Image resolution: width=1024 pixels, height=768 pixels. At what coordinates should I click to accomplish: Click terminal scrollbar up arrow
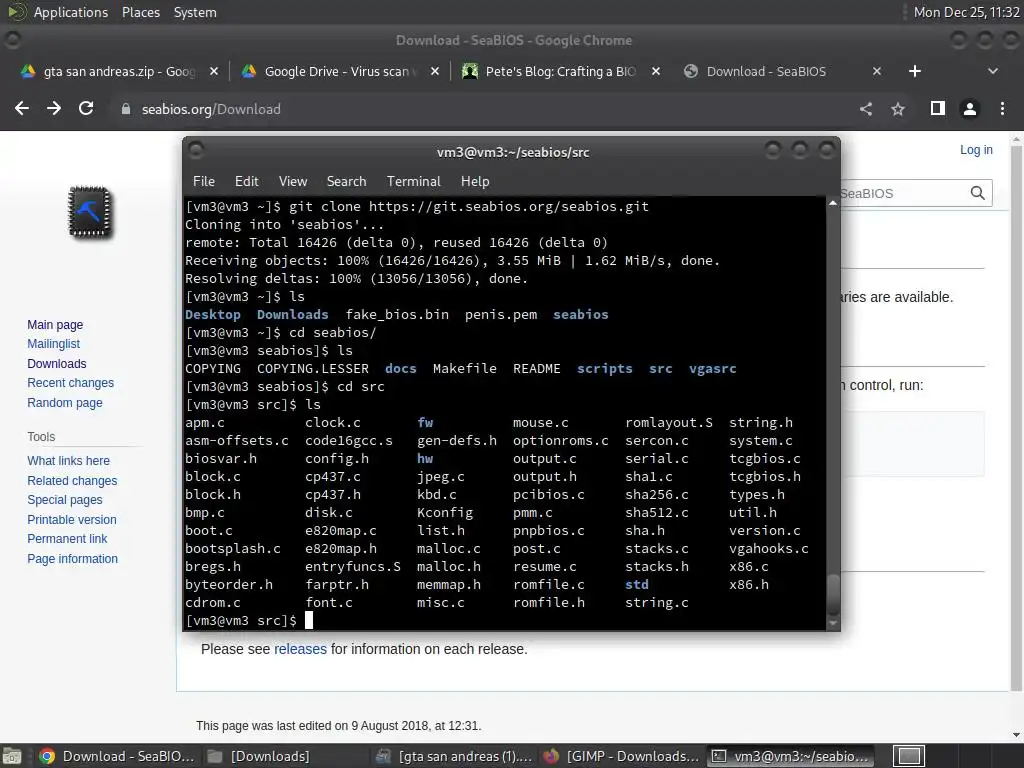click(833, 203)
